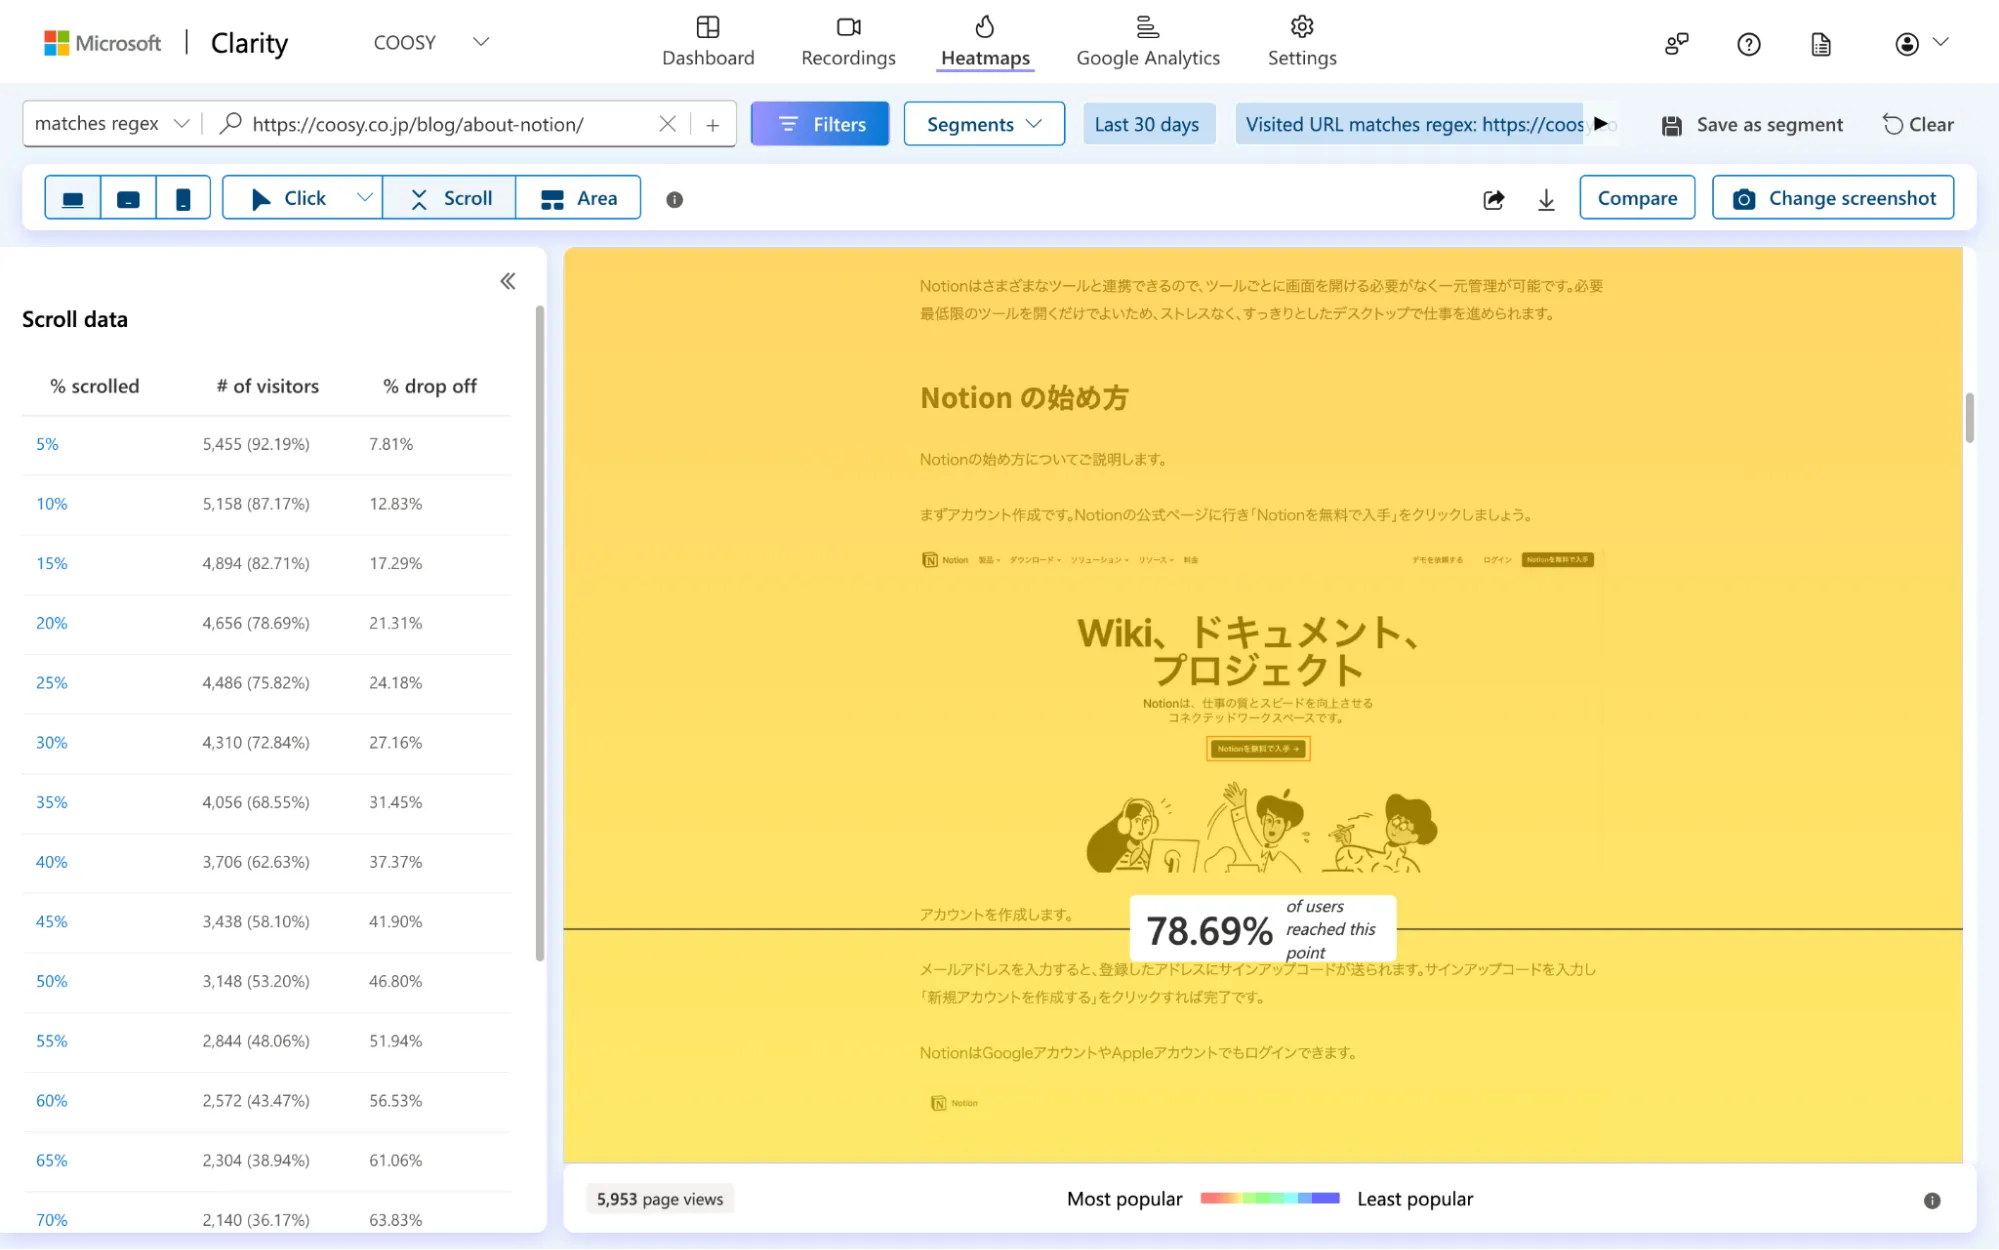Click the popularity color gradient legend
The width and height of the screenshot is (1999, 1250).
(x=1269, y=1198)
